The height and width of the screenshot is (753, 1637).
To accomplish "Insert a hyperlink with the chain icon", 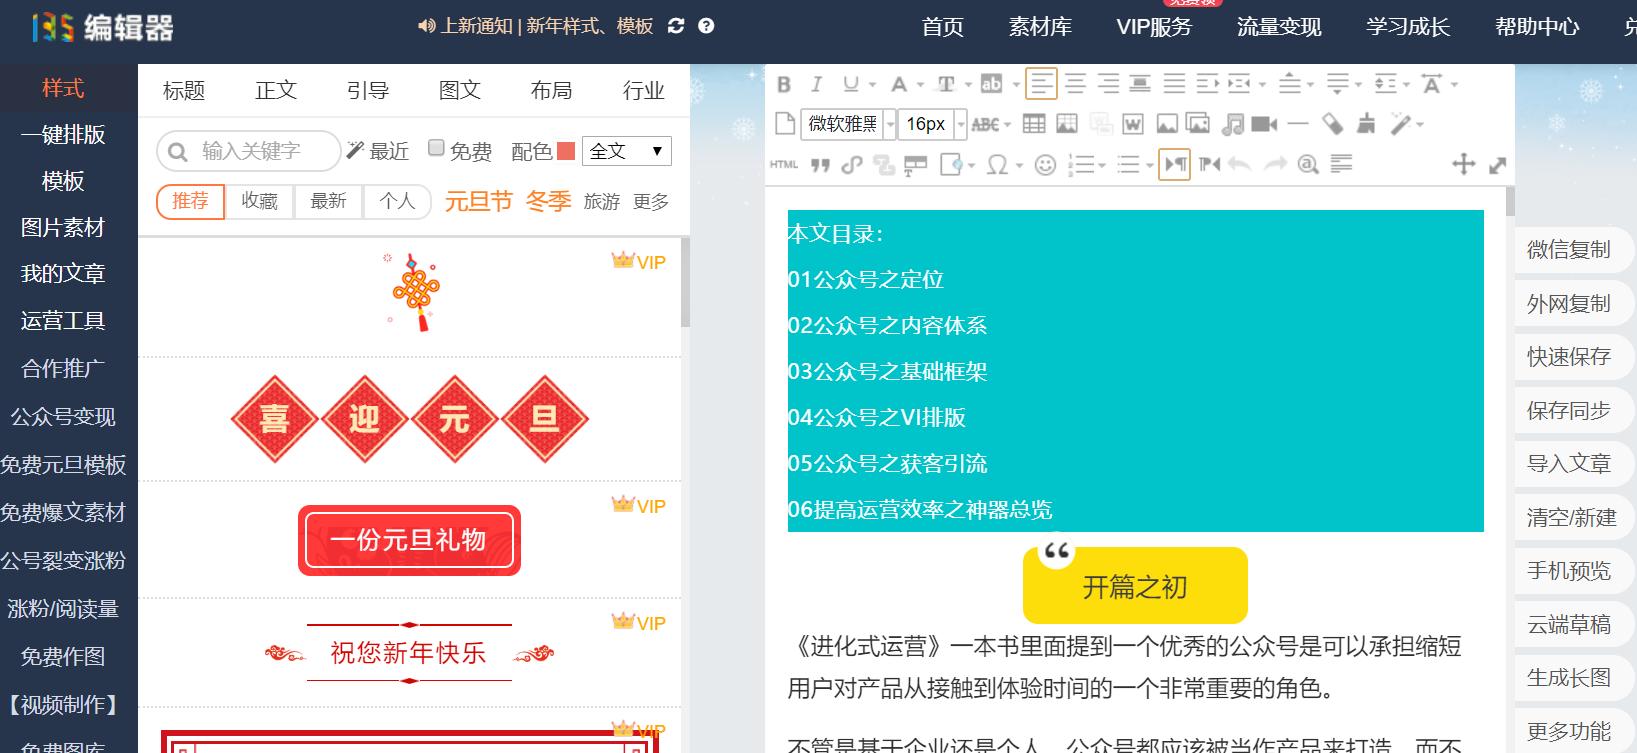I will tap(852, 165).
